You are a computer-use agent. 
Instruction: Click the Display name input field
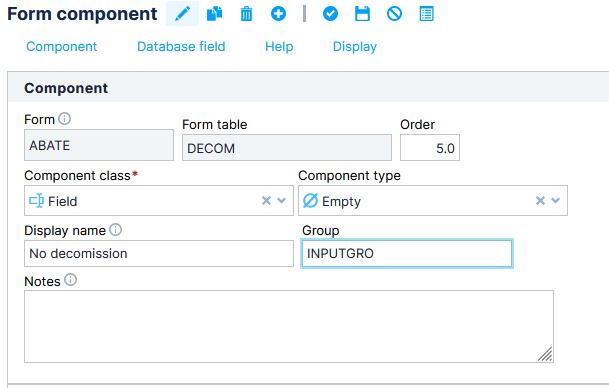tap(159, 254)
